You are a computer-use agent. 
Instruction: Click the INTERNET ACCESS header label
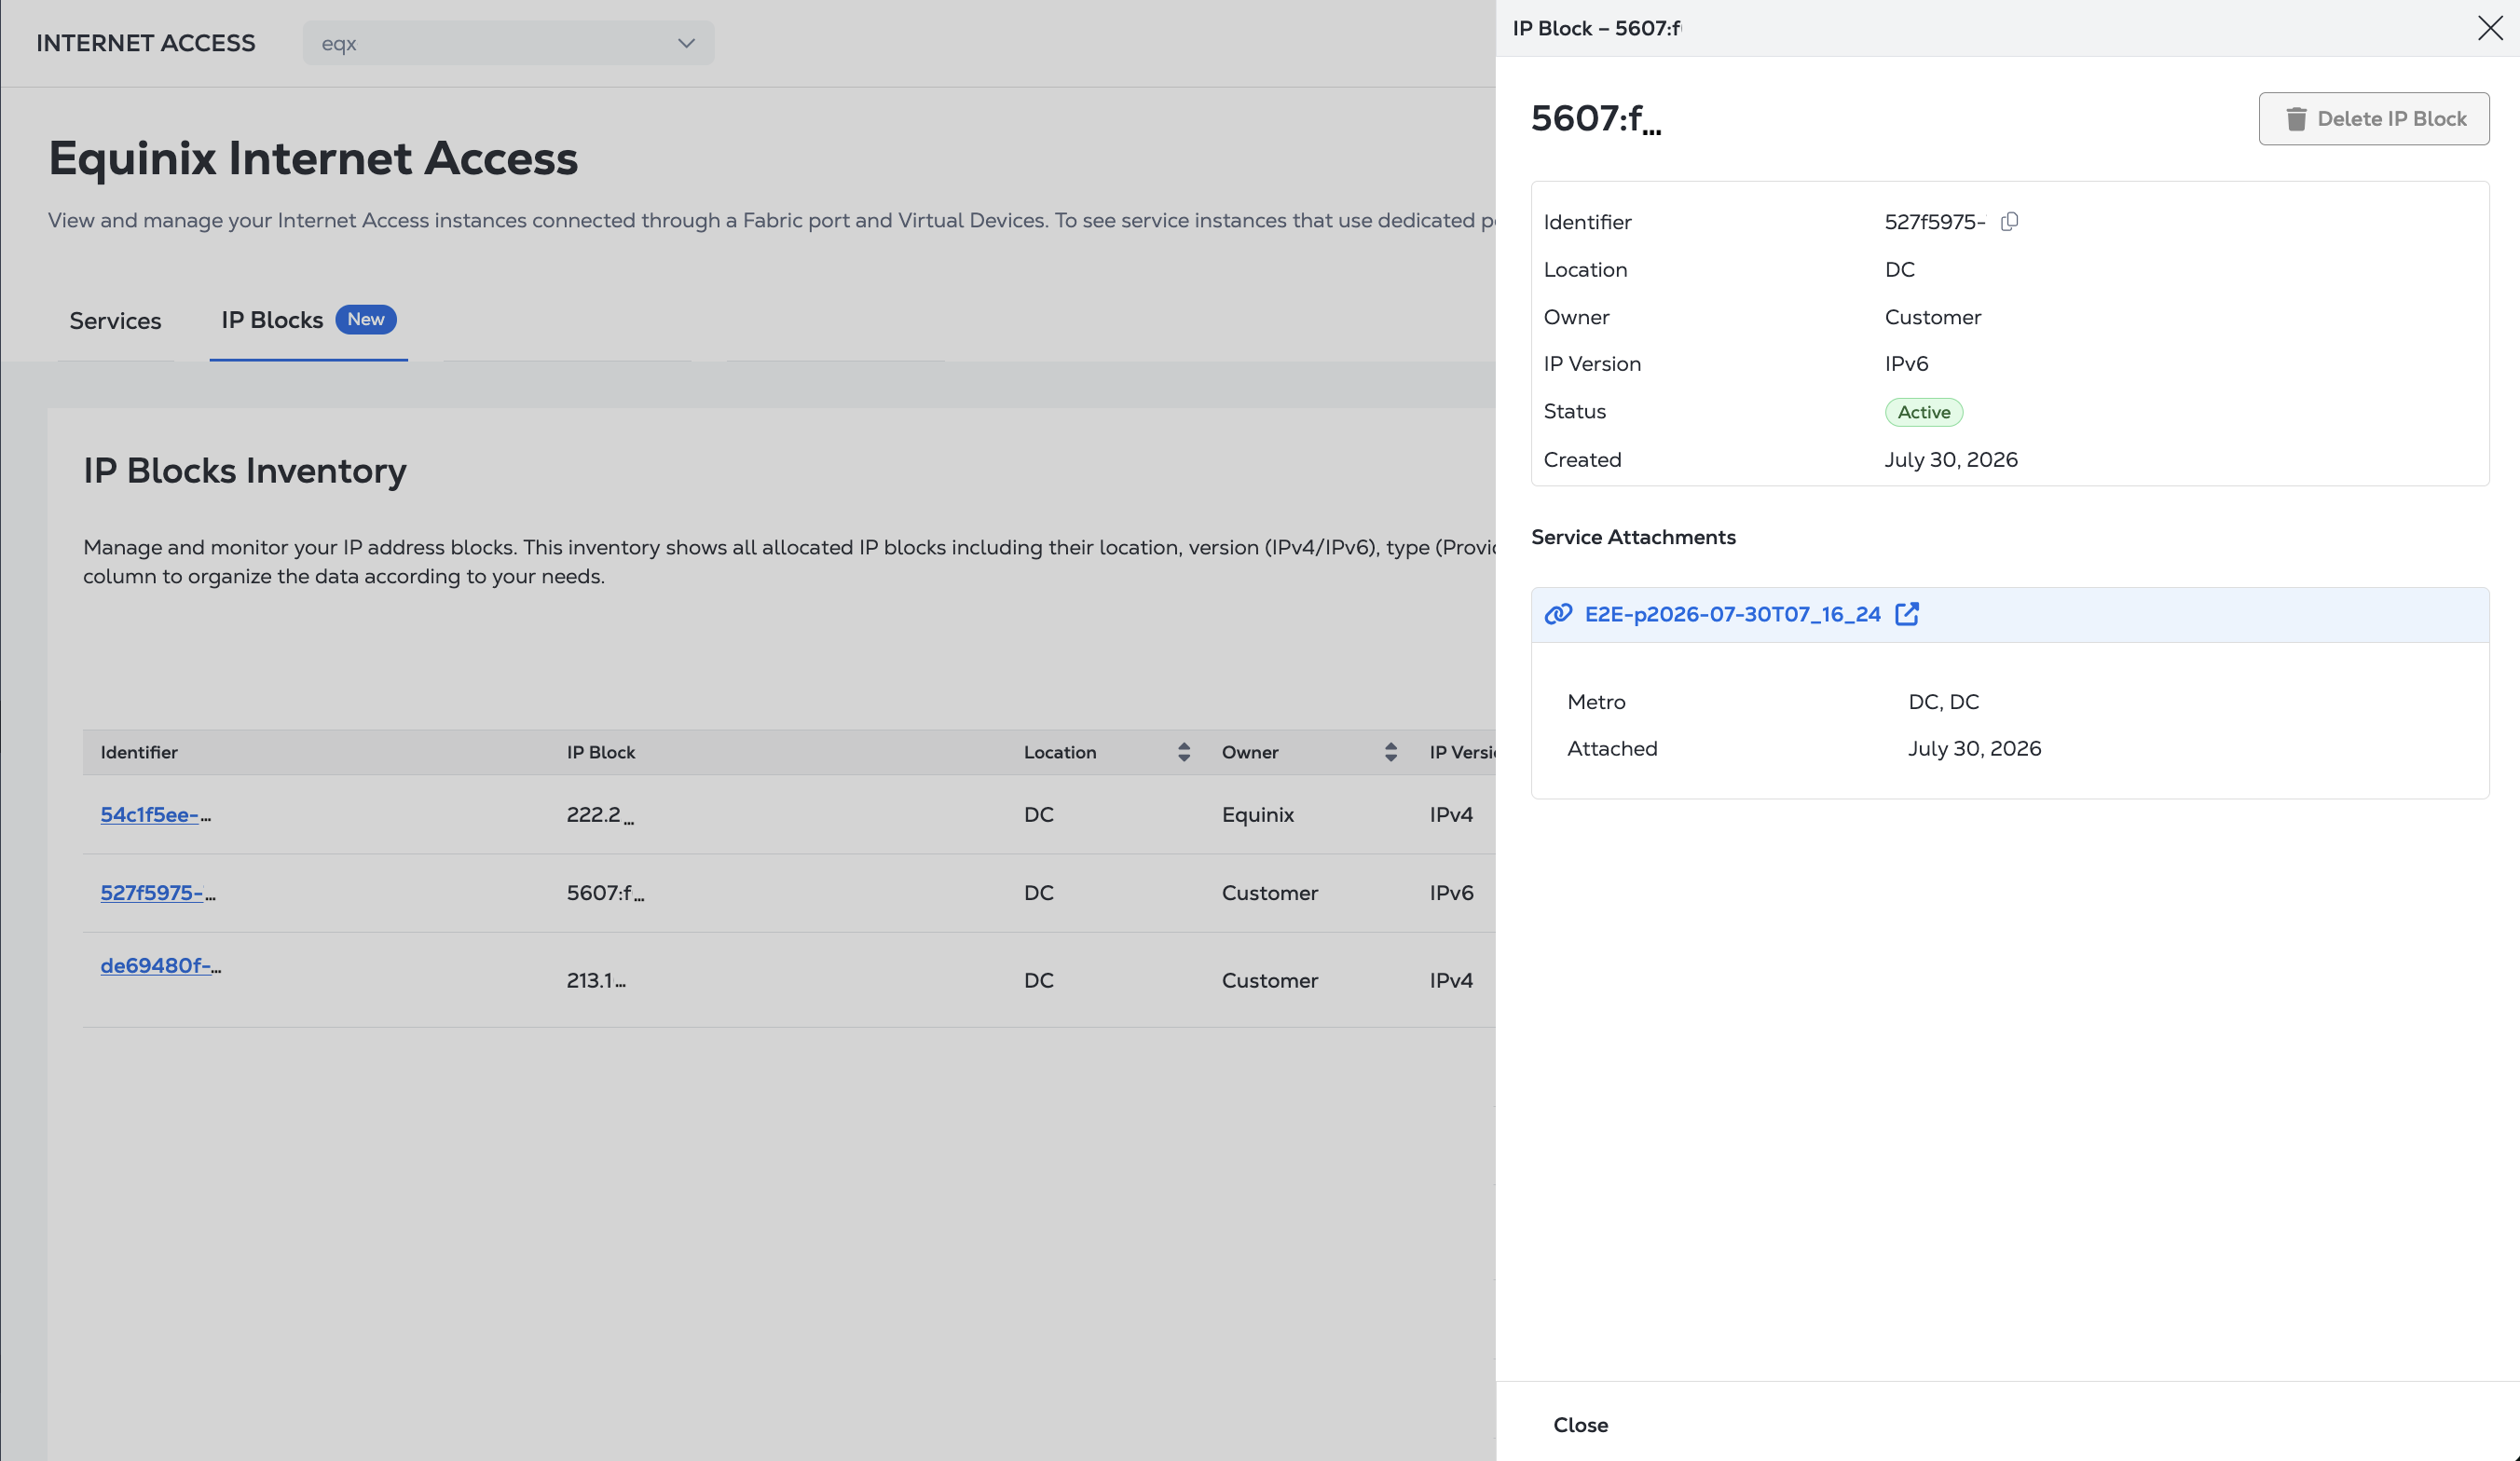click(146, 43)
